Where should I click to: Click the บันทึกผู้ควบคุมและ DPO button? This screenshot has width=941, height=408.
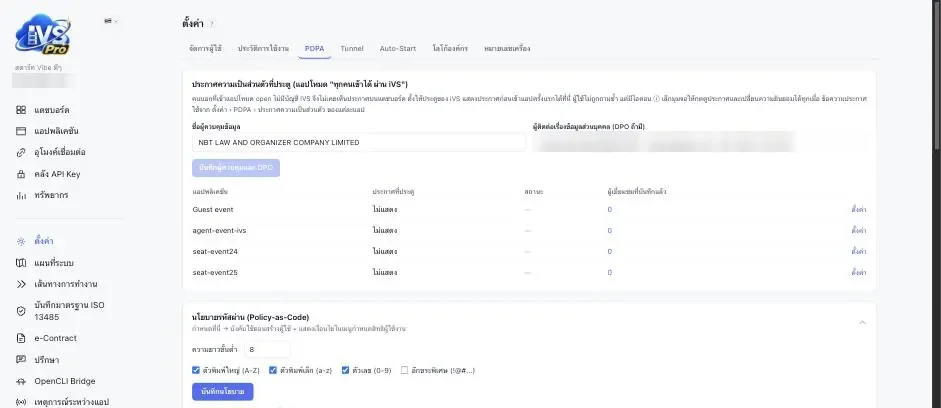236,168
